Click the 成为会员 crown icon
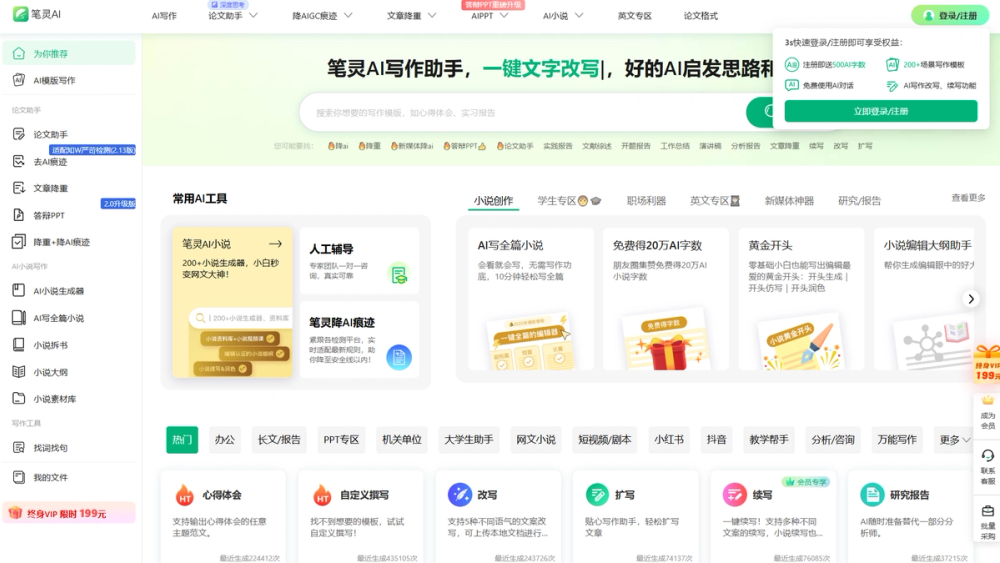Screen dimensions: 1000x563 tap(987, 401)
